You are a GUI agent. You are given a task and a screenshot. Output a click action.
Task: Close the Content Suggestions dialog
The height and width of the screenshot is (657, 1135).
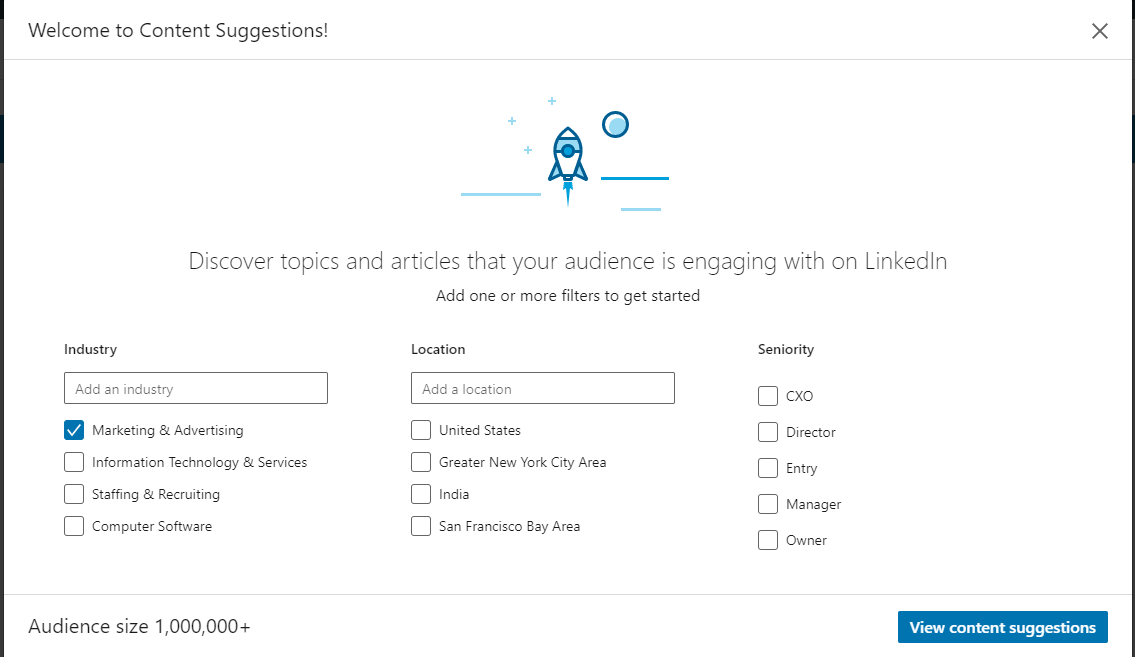(1100, 31)
